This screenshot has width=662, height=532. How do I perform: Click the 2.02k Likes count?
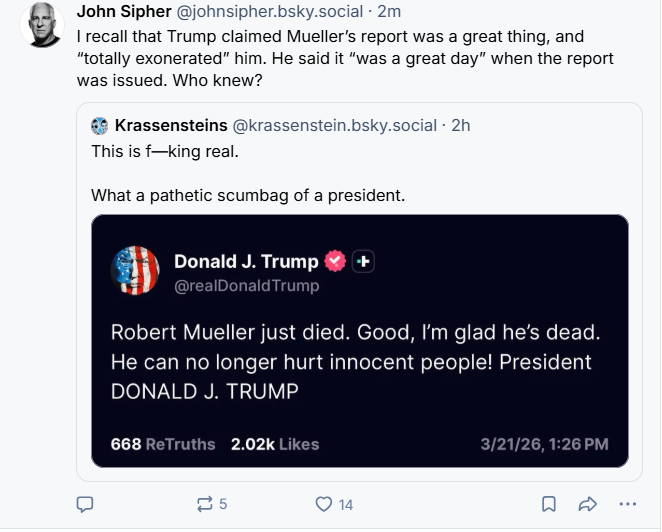click(275, 444)
